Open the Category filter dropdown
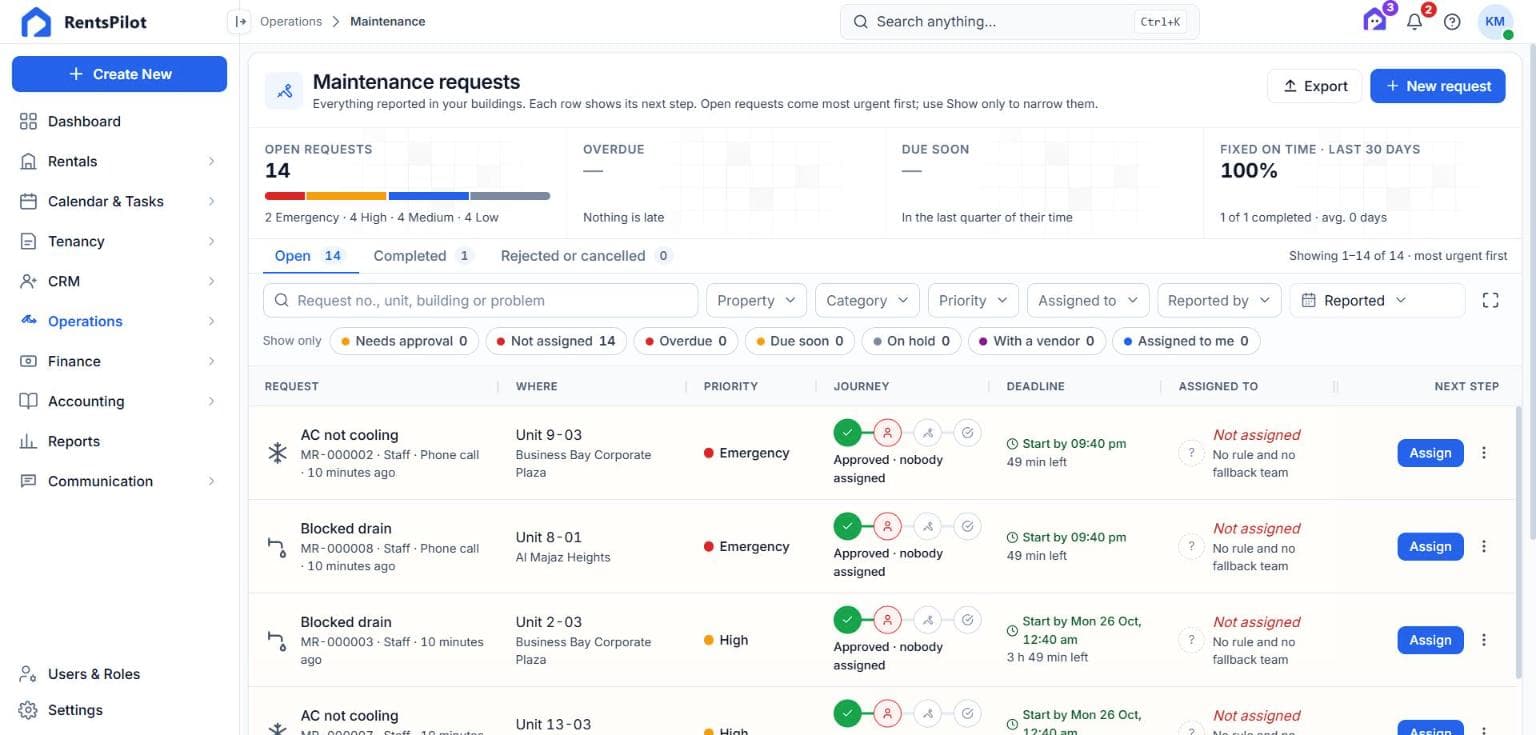1536x735 pixels. [x=867, y=300]
